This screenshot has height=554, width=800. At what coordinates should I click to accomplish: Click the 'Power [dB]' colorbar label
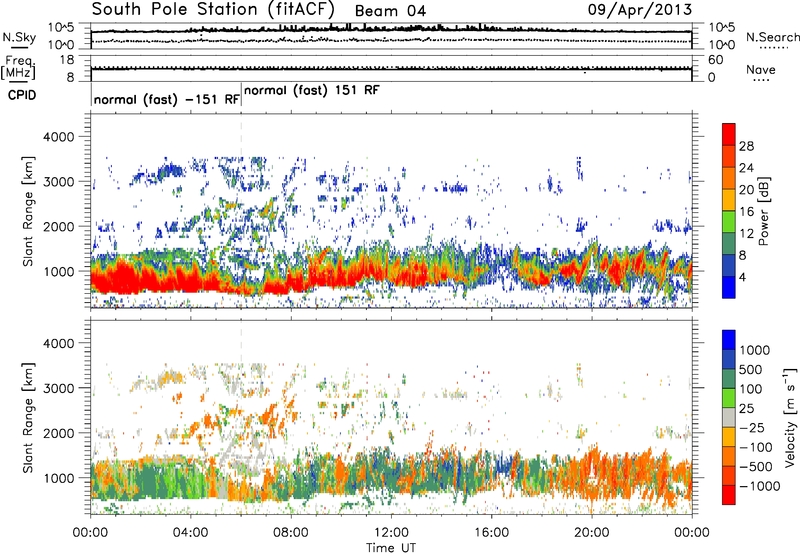click(x=763, y=211)
